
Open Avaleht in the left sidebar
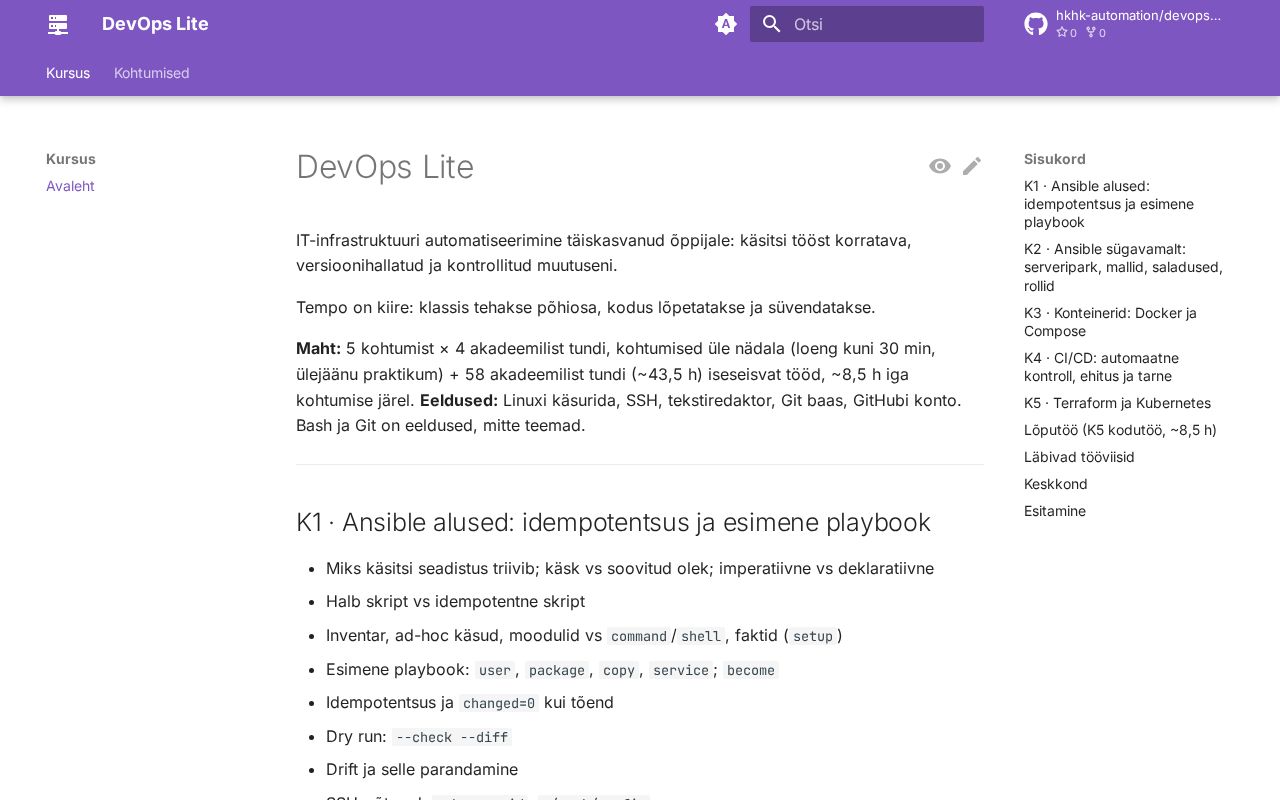click(x=70, y=186)
